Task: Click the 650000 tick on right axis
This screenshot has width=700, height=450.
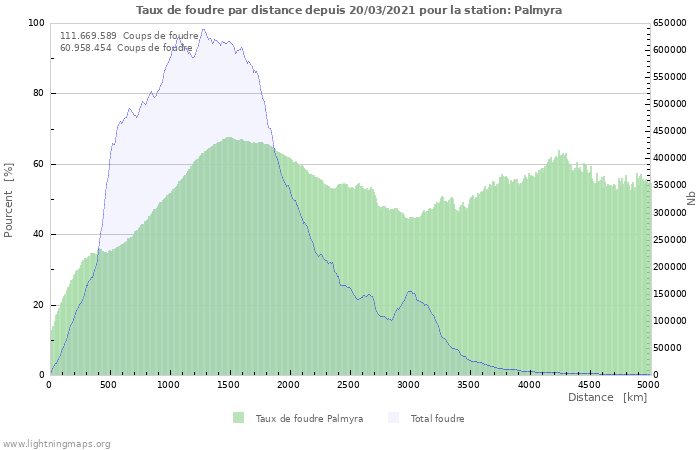Action: click(x=669, y=23)
